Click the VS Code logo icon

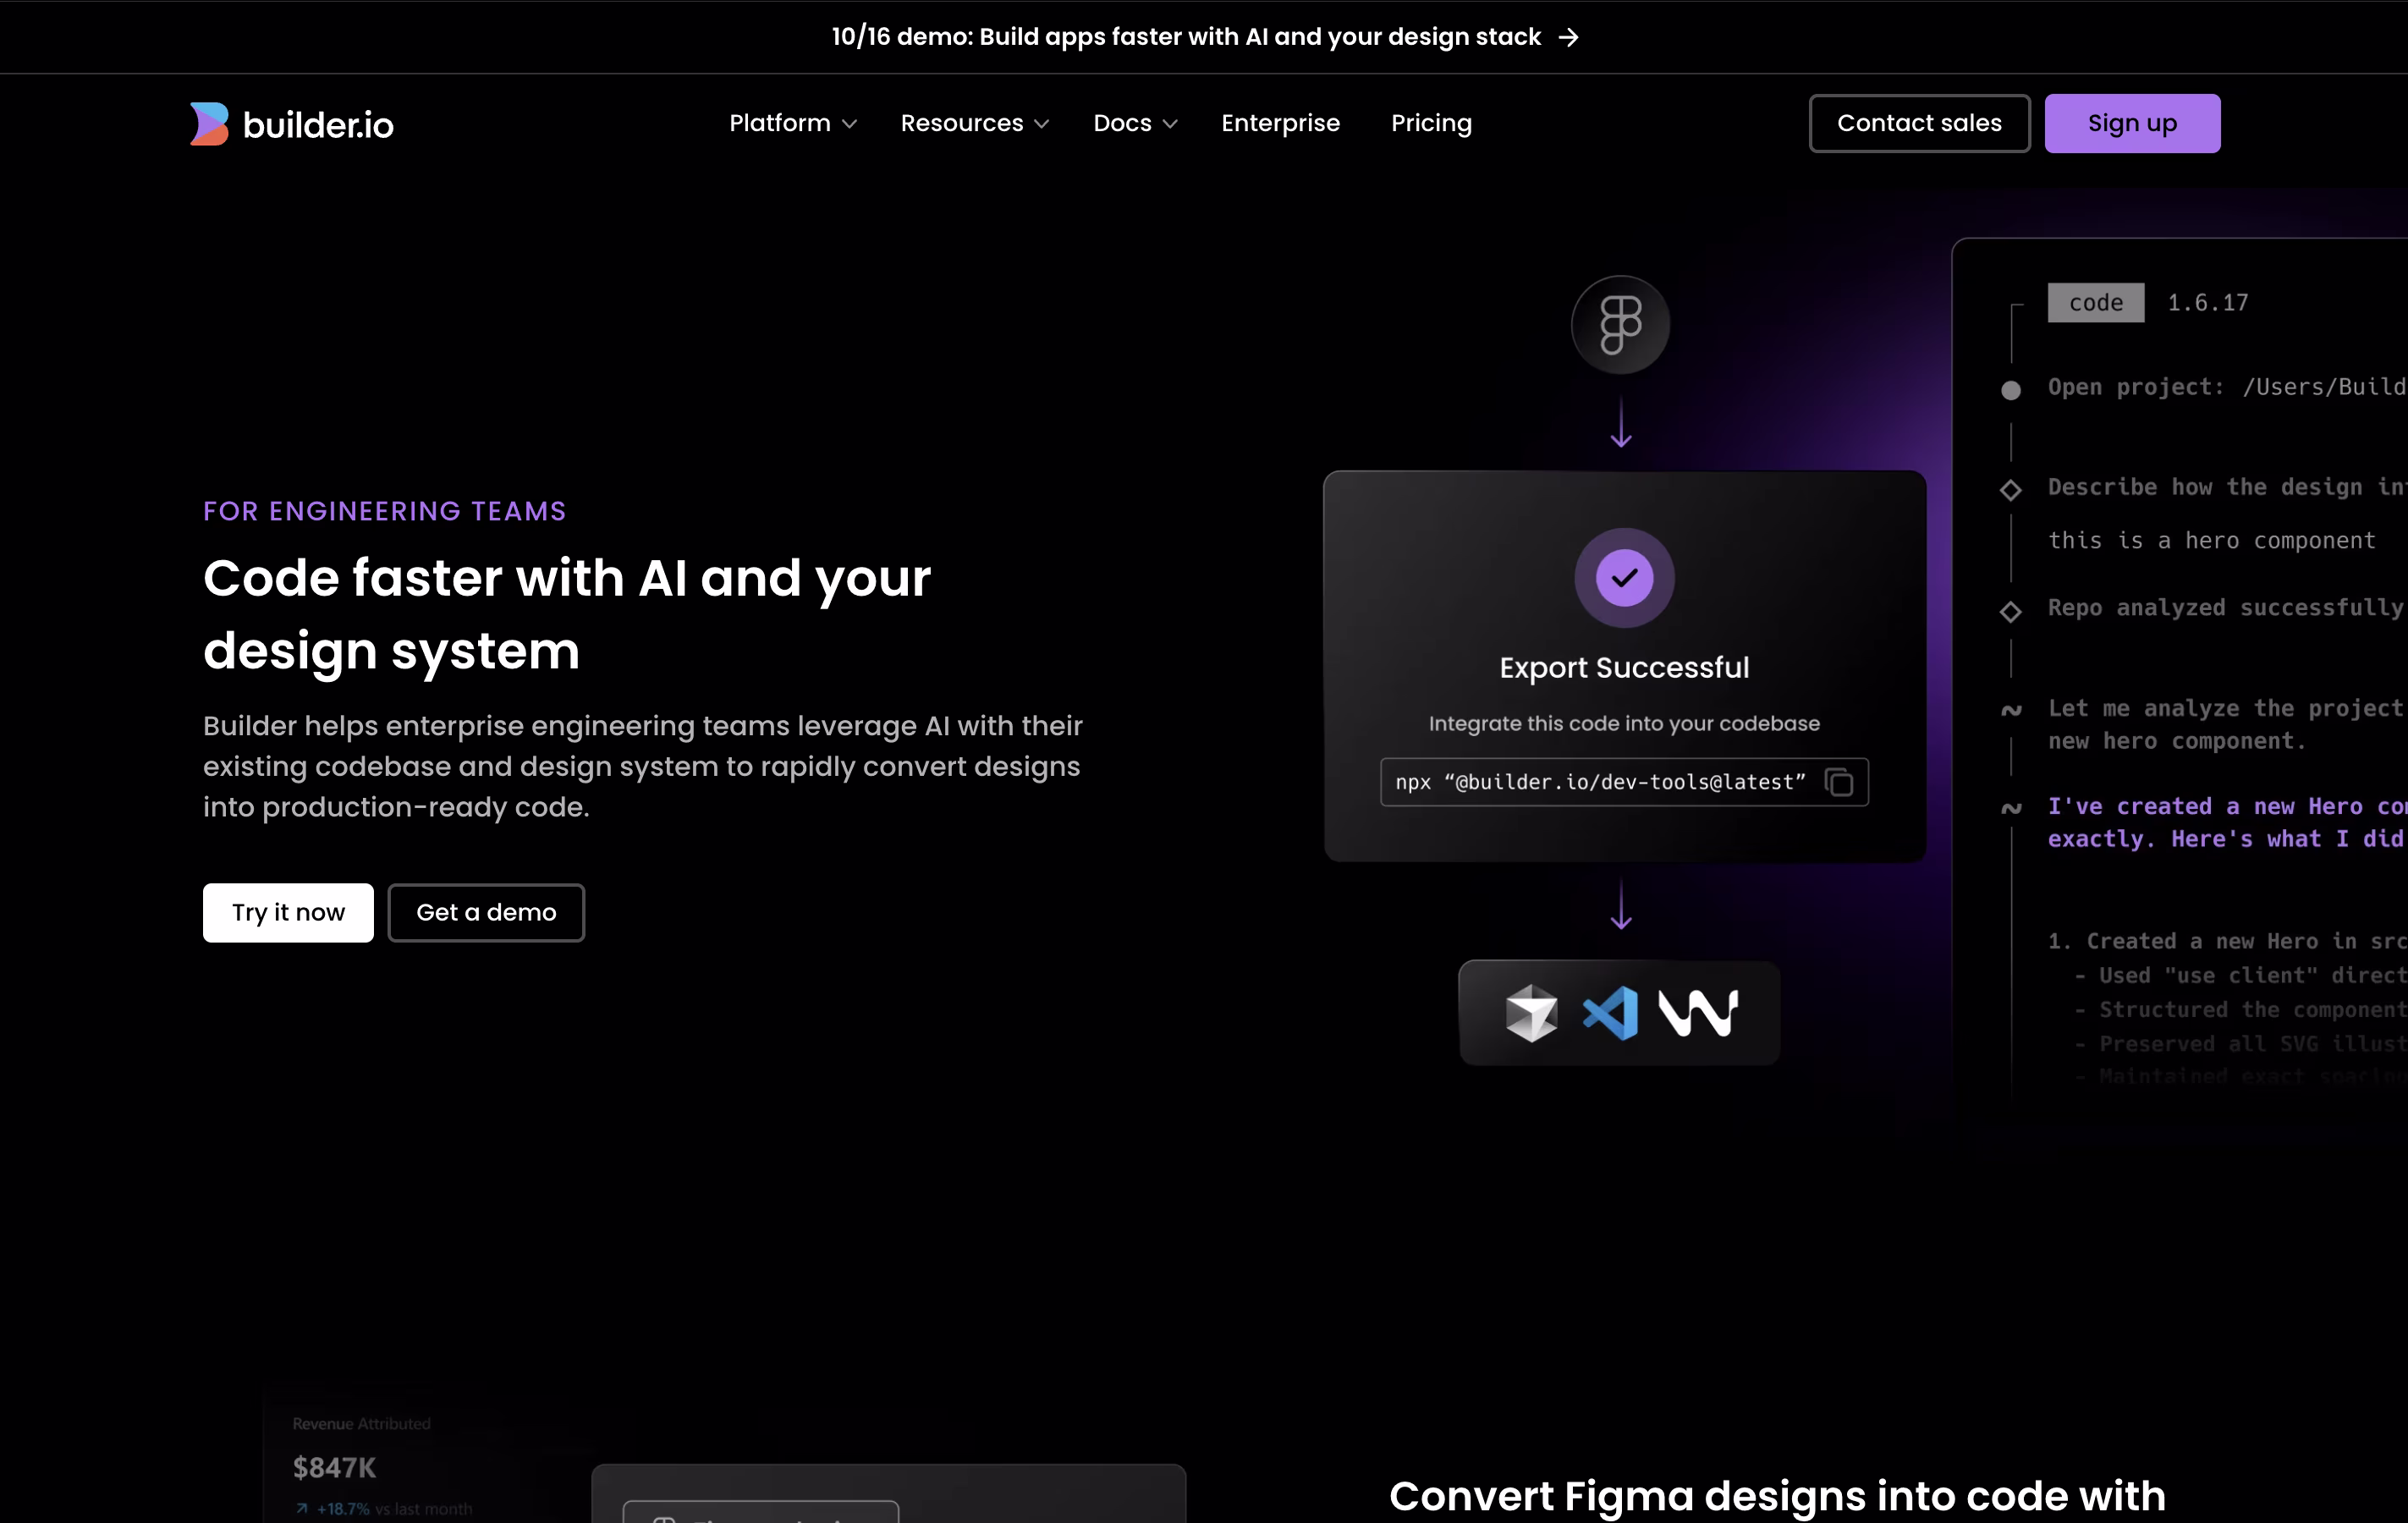tap(1611, 1013)
